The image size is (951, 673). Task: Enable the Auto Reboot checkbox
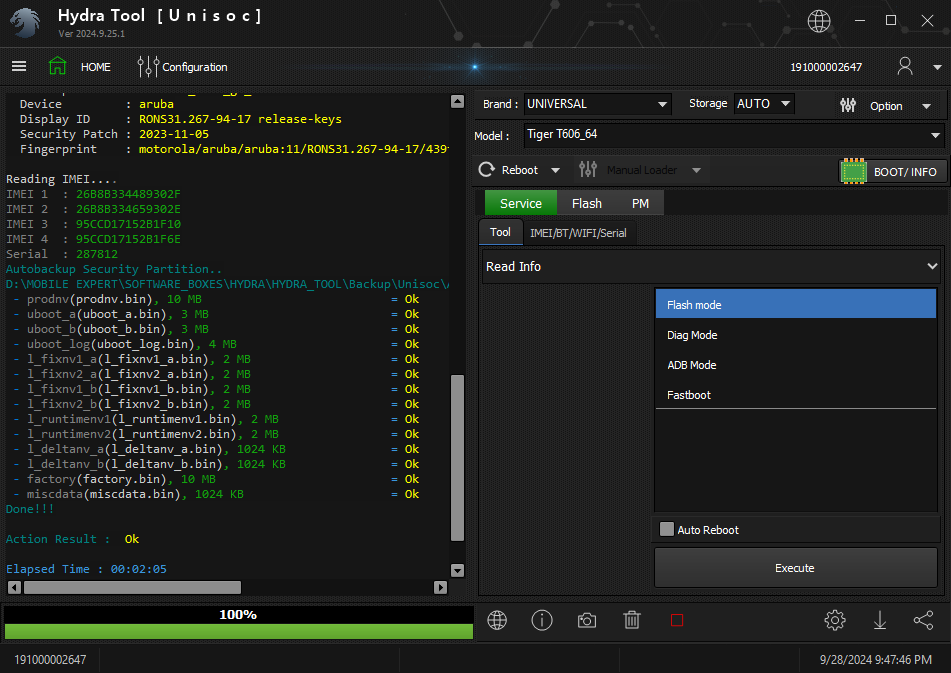coord(667,529)
